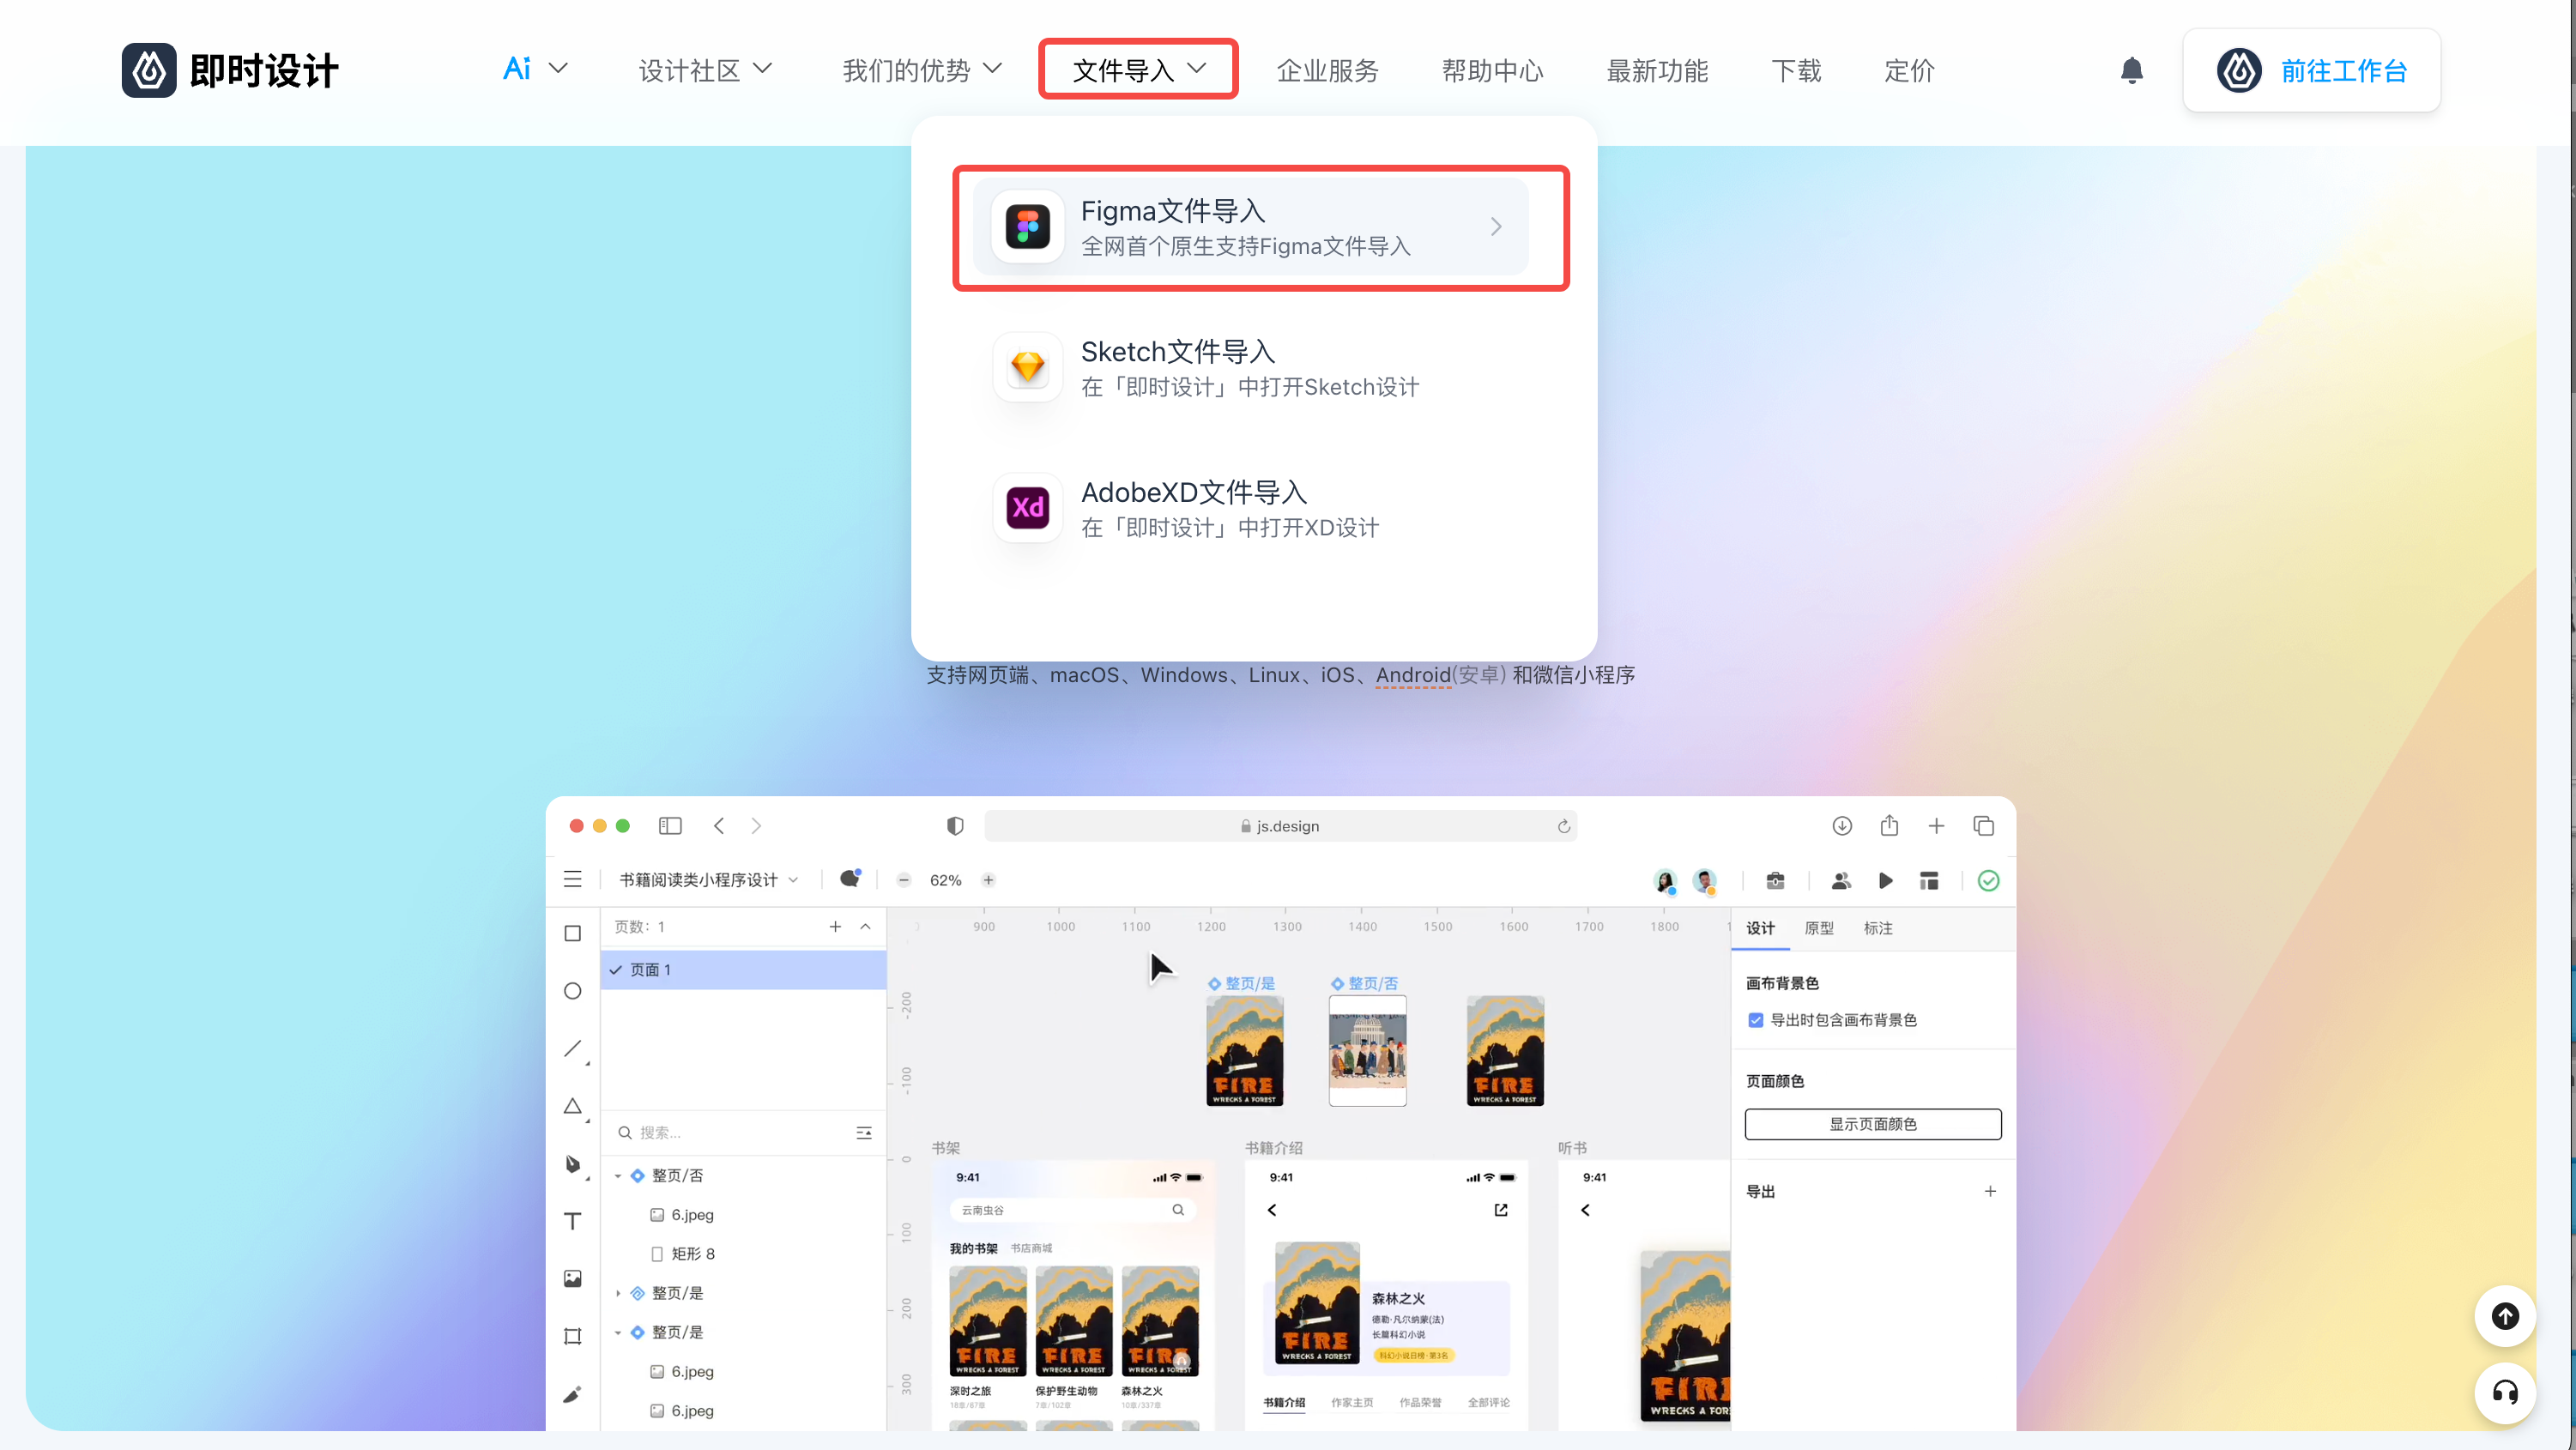2576x1450 pixels.
Task: Click the 前往工作台 button
Action: (2312, 70)
